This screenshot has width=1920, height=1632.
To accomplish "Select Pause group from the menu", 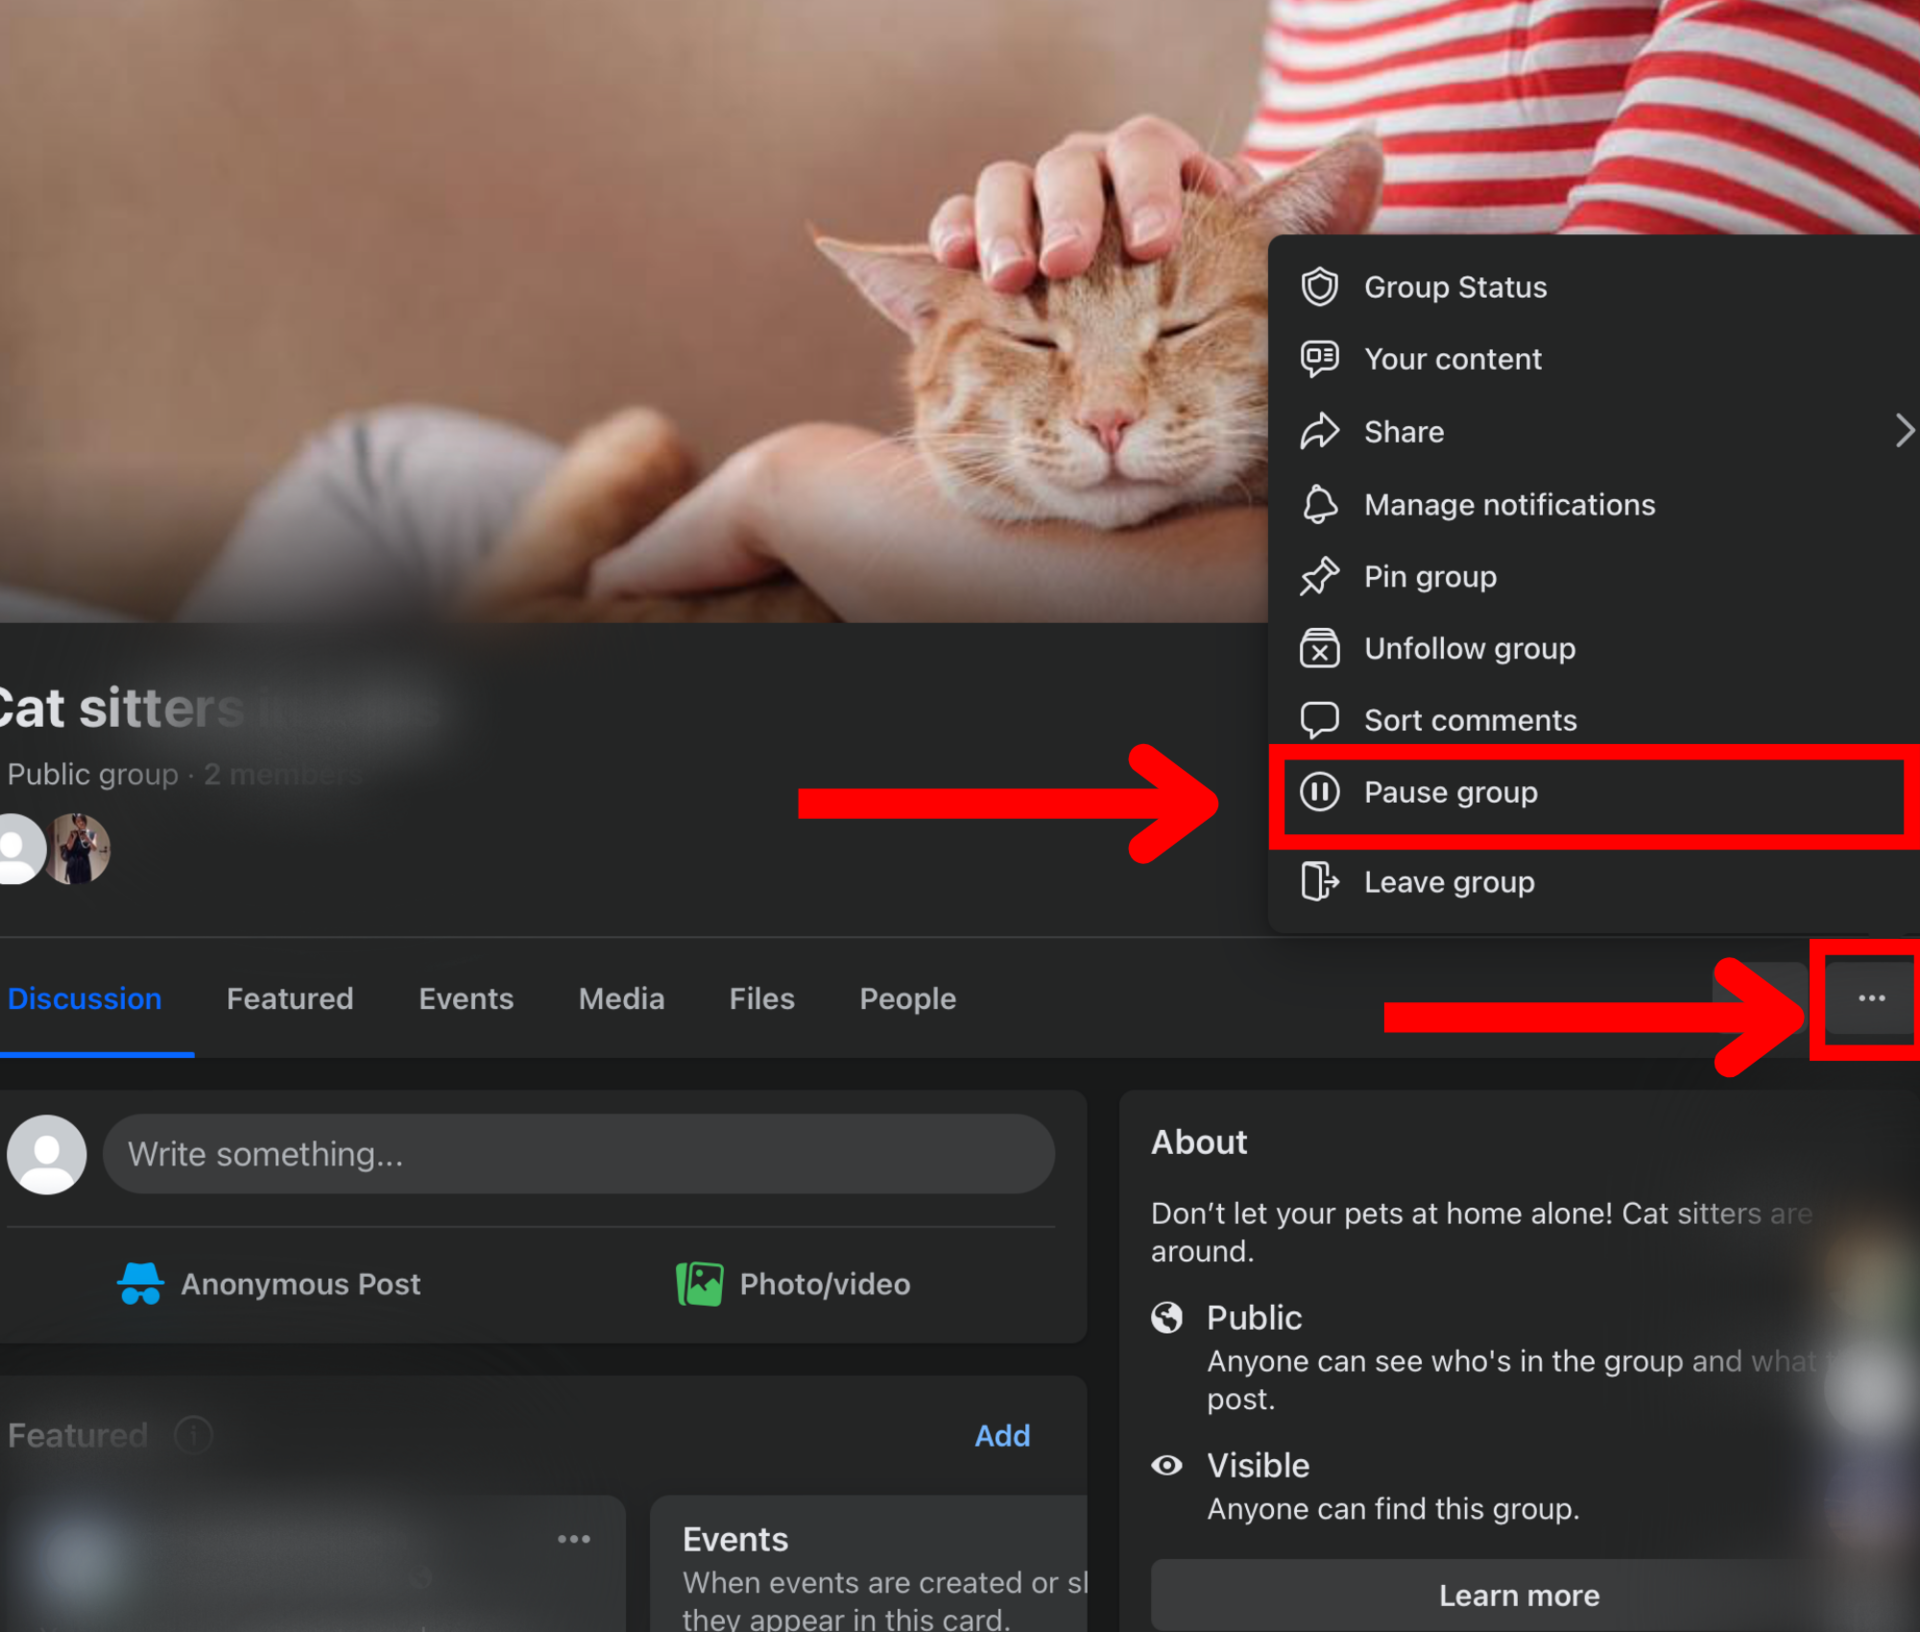I will pos(1450,793).
